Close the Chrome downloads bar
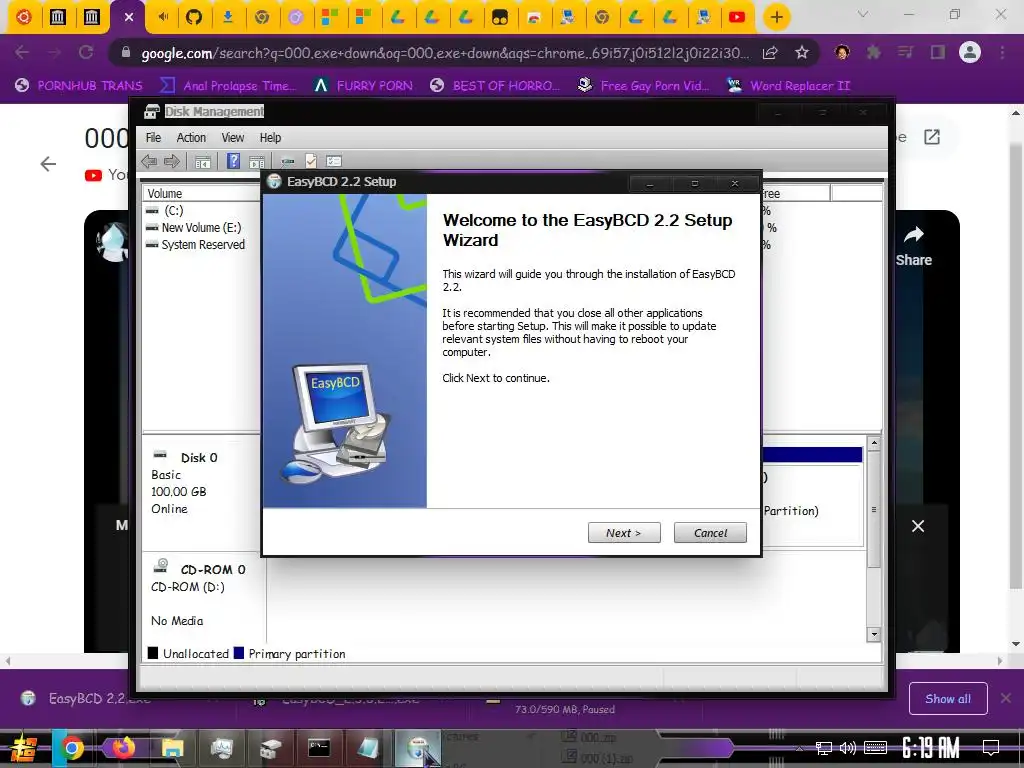The image size is (1024, 768). pyautogui.click(x=1006, y=699)
